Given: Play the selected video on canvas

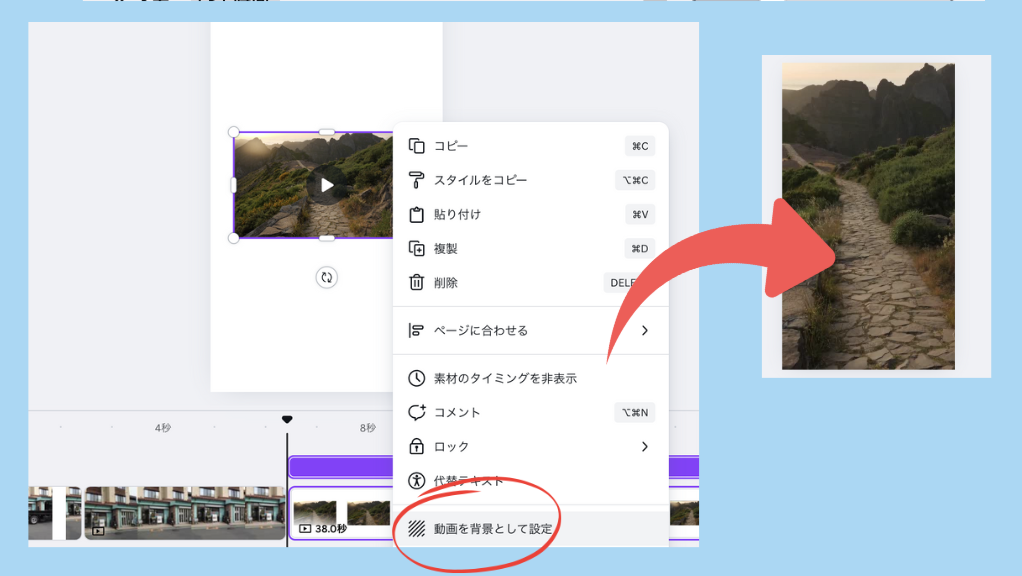Looking at the screenshot, I should [x=327, y=186].
